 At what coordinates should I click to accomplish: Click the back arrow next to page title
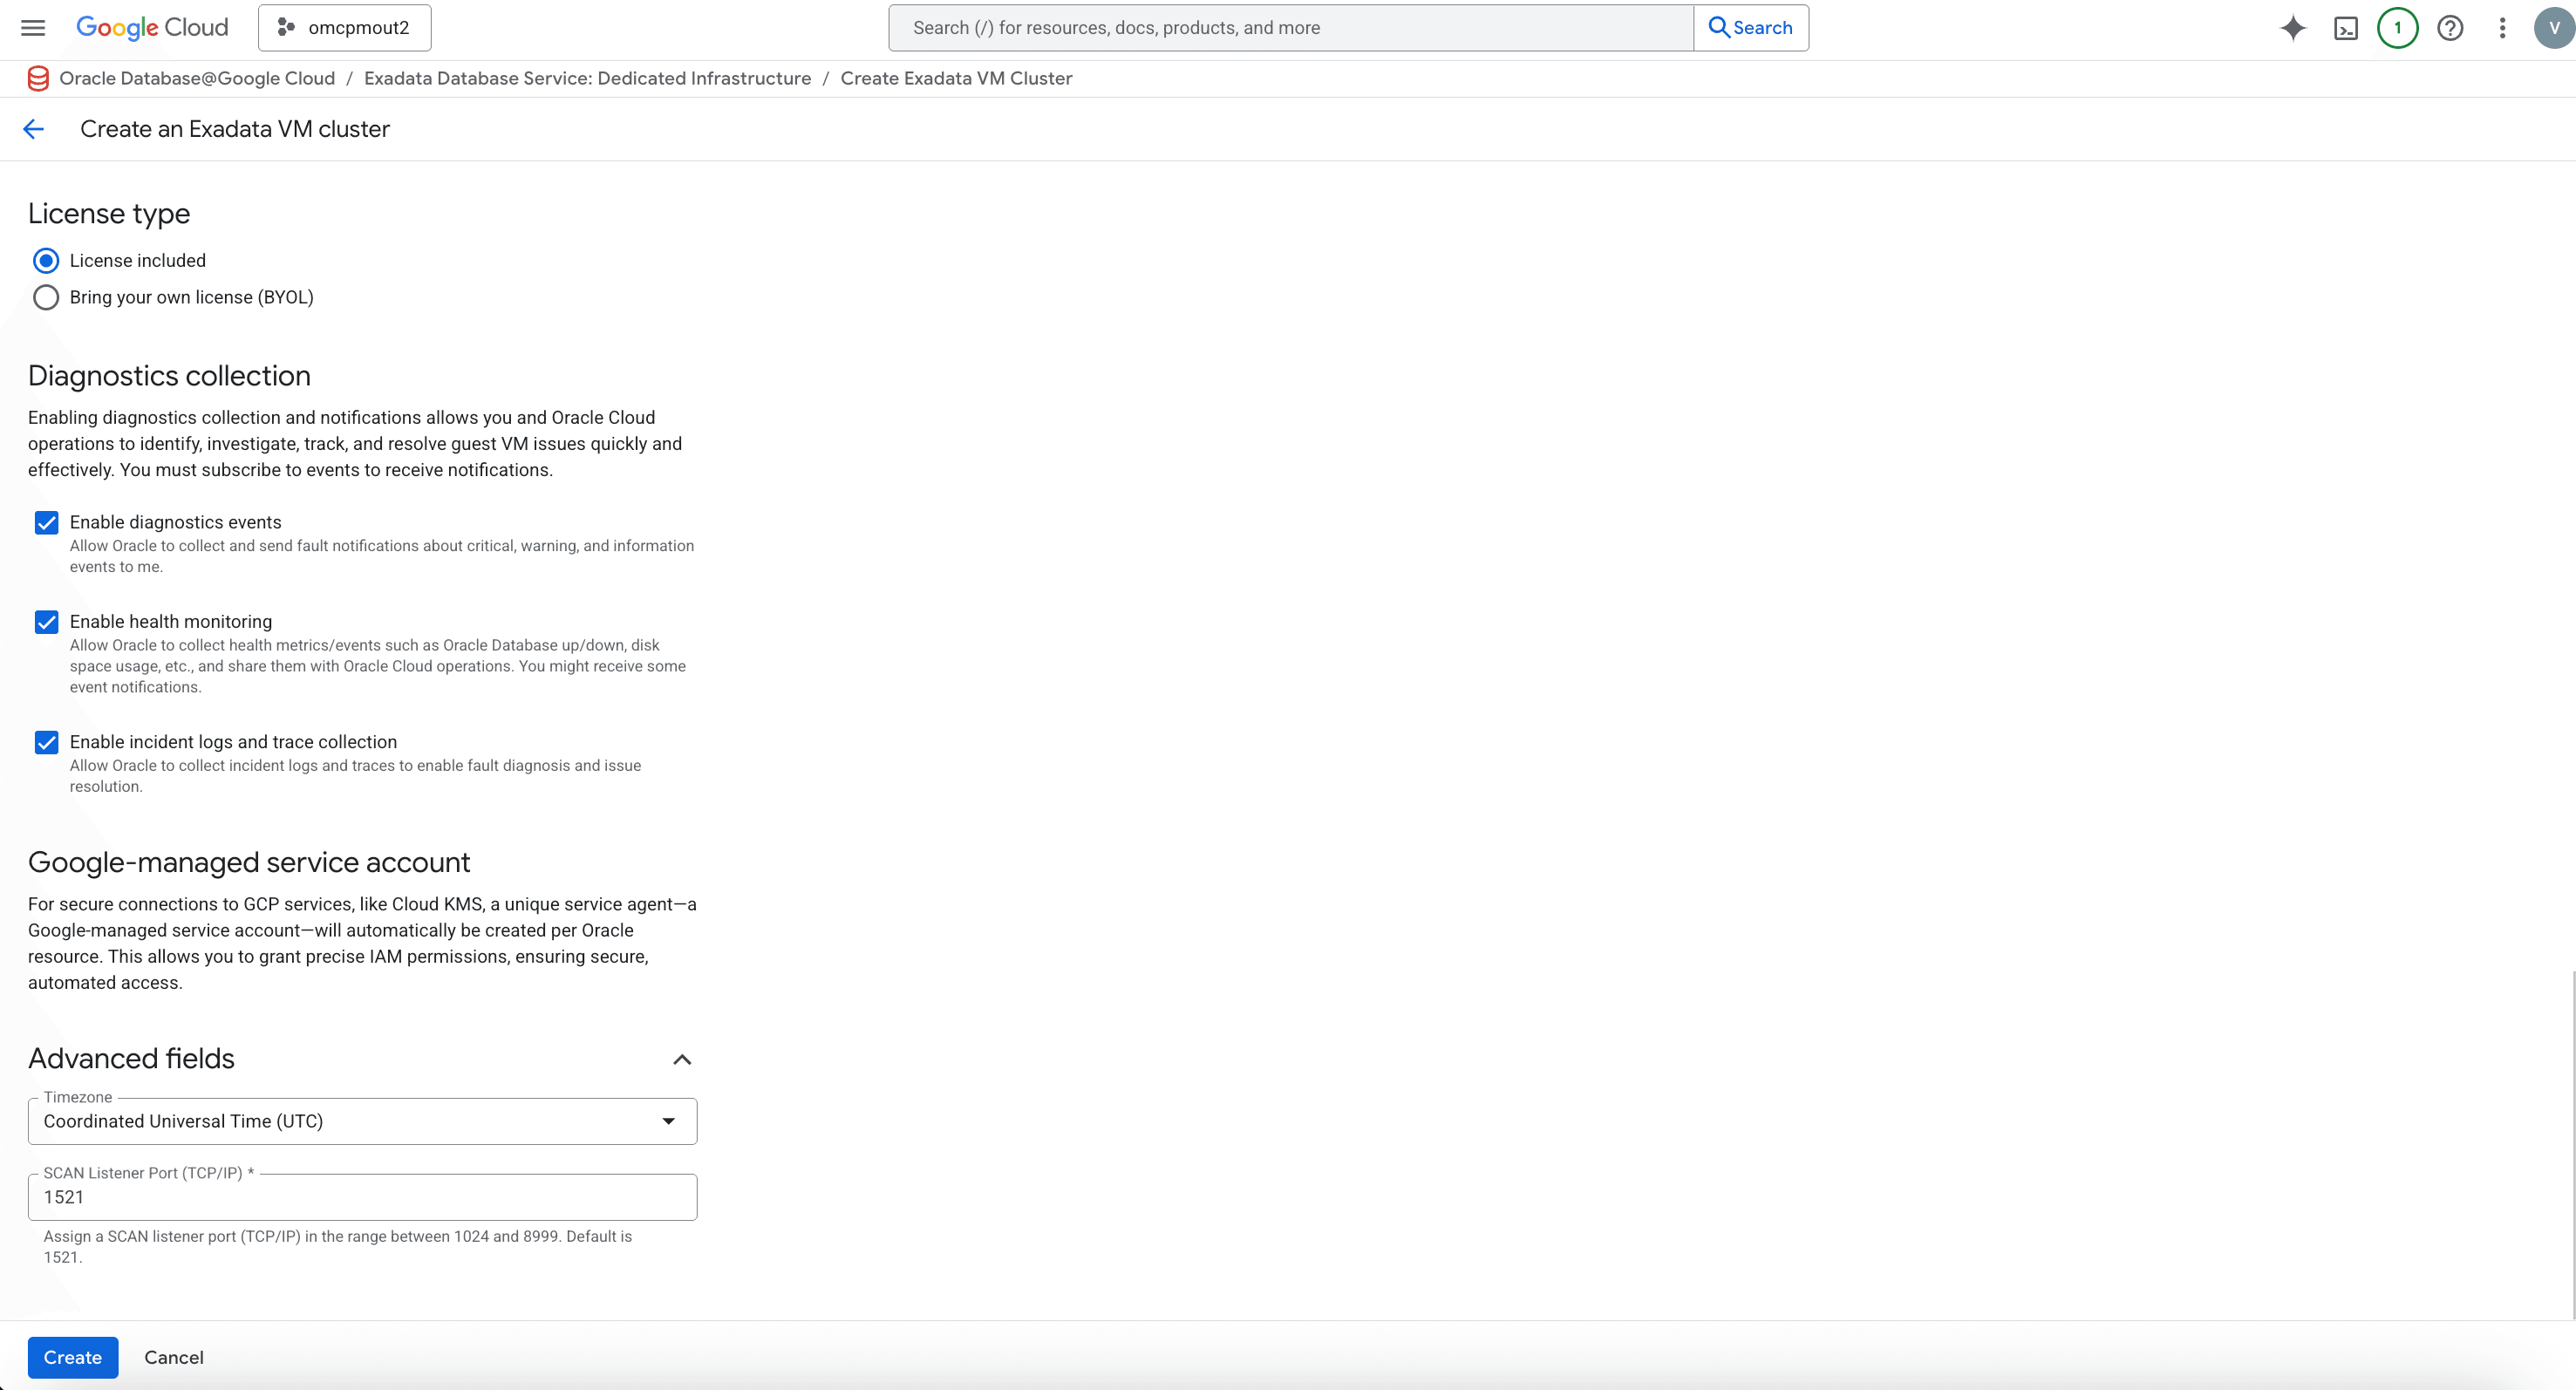[x=33, y=128]
